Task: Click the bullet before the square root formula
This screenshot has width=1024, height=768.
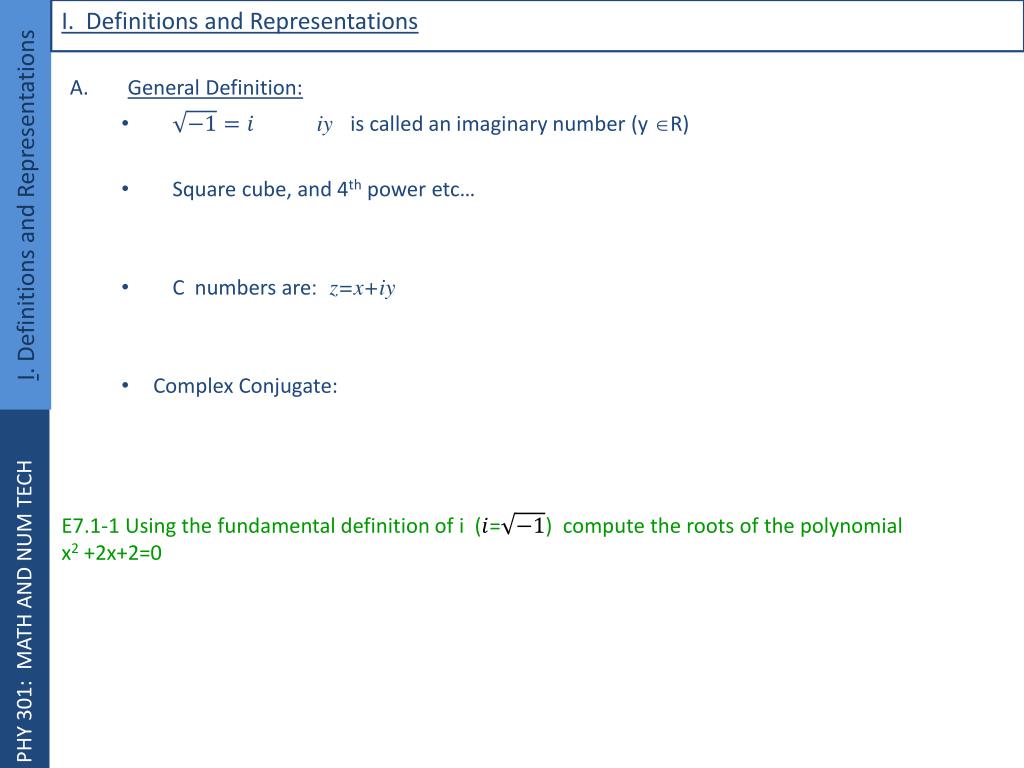Action: click(125, 123)
